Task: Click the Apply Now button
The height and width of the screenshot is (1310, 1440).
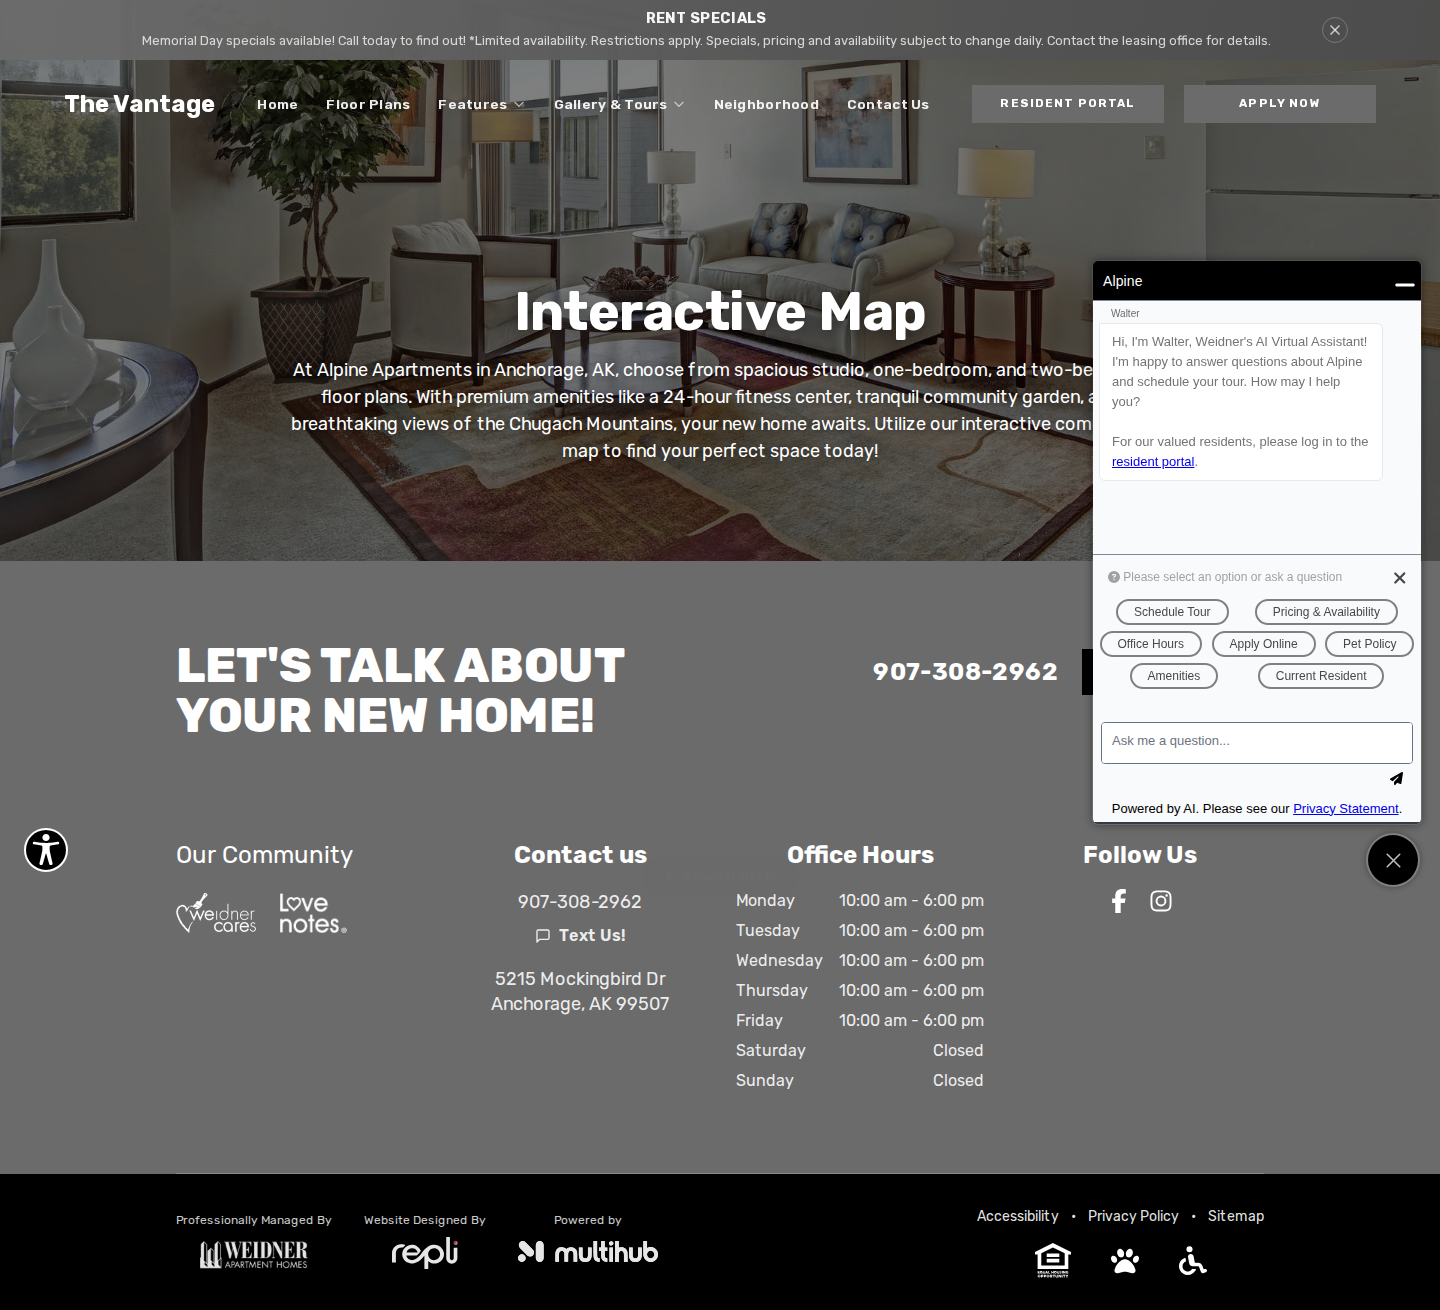Action: [x=1279, y=103]
